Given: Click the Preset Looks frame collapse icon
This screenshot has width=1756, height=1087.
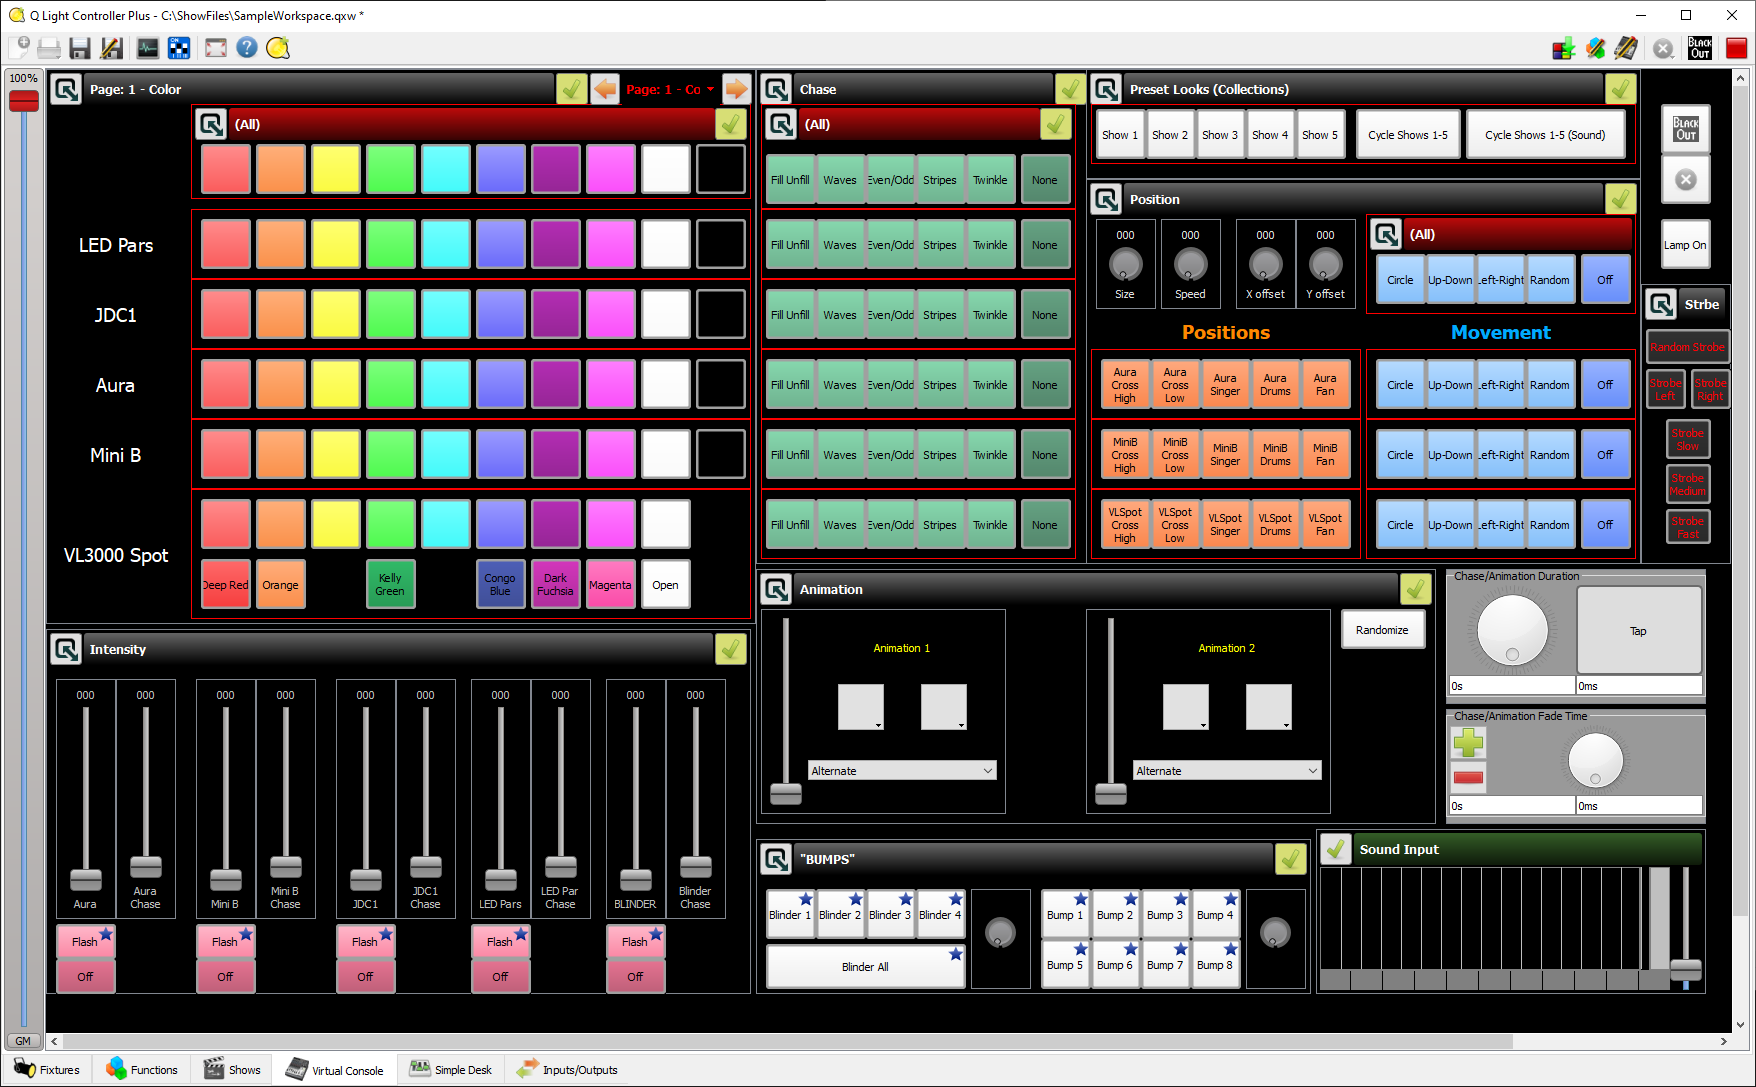Looking at the screenshot, I should [1107, 89].
